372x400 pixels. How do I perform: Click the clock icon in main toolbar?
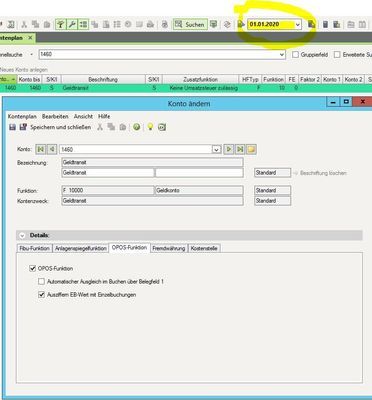coord(128,24)
